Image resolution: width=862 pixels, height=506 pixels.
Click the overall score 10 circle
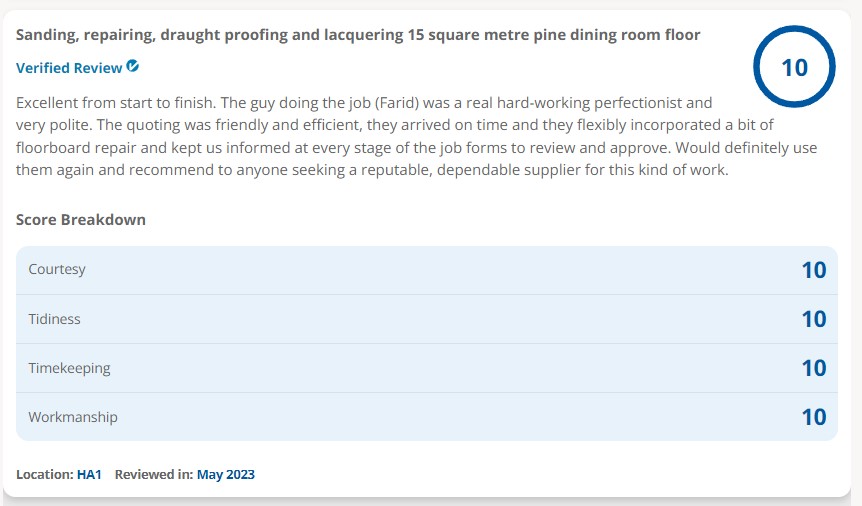pyautogui.click(x=794, y=67)
